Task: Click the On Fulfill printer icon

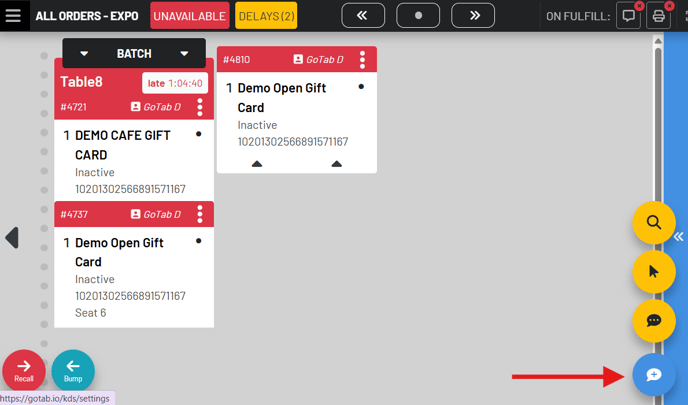Action: point(658,16)
